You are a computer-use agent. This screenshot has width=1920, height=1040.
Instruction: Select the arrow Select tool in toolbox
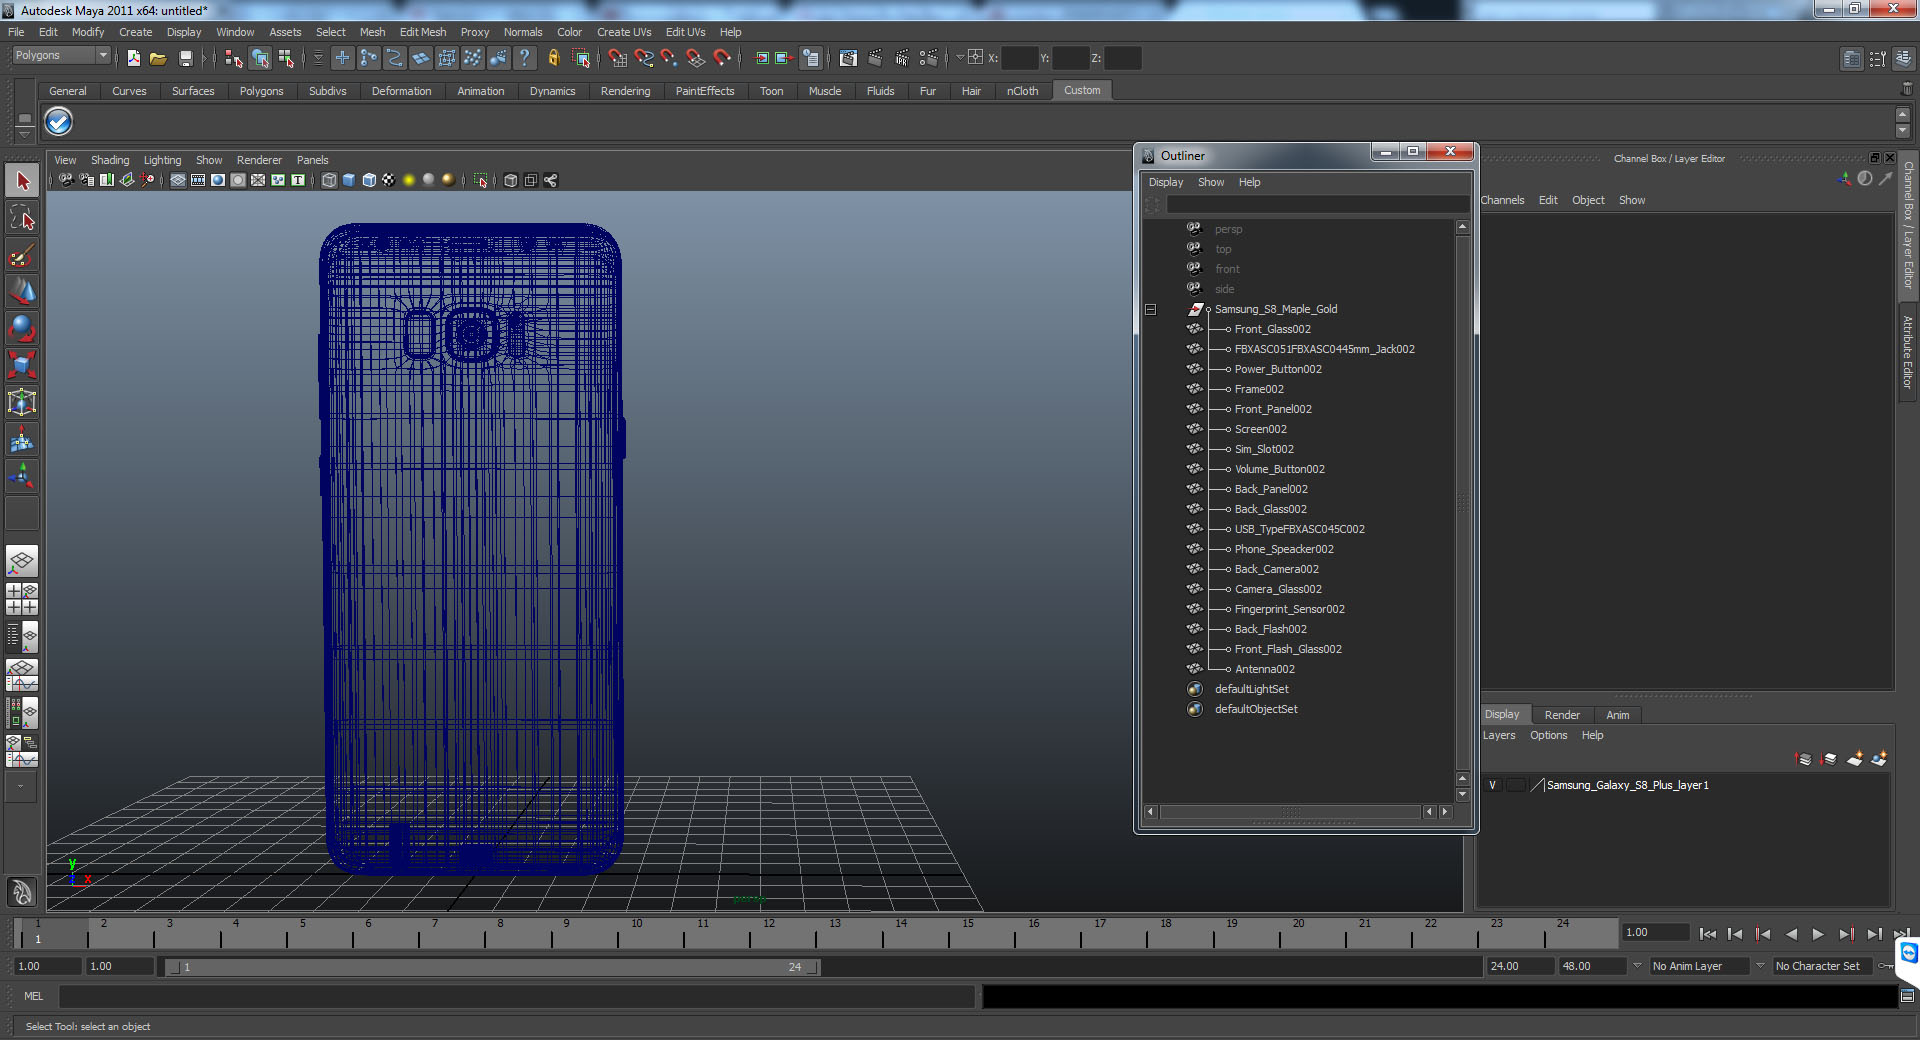point(22,181)
